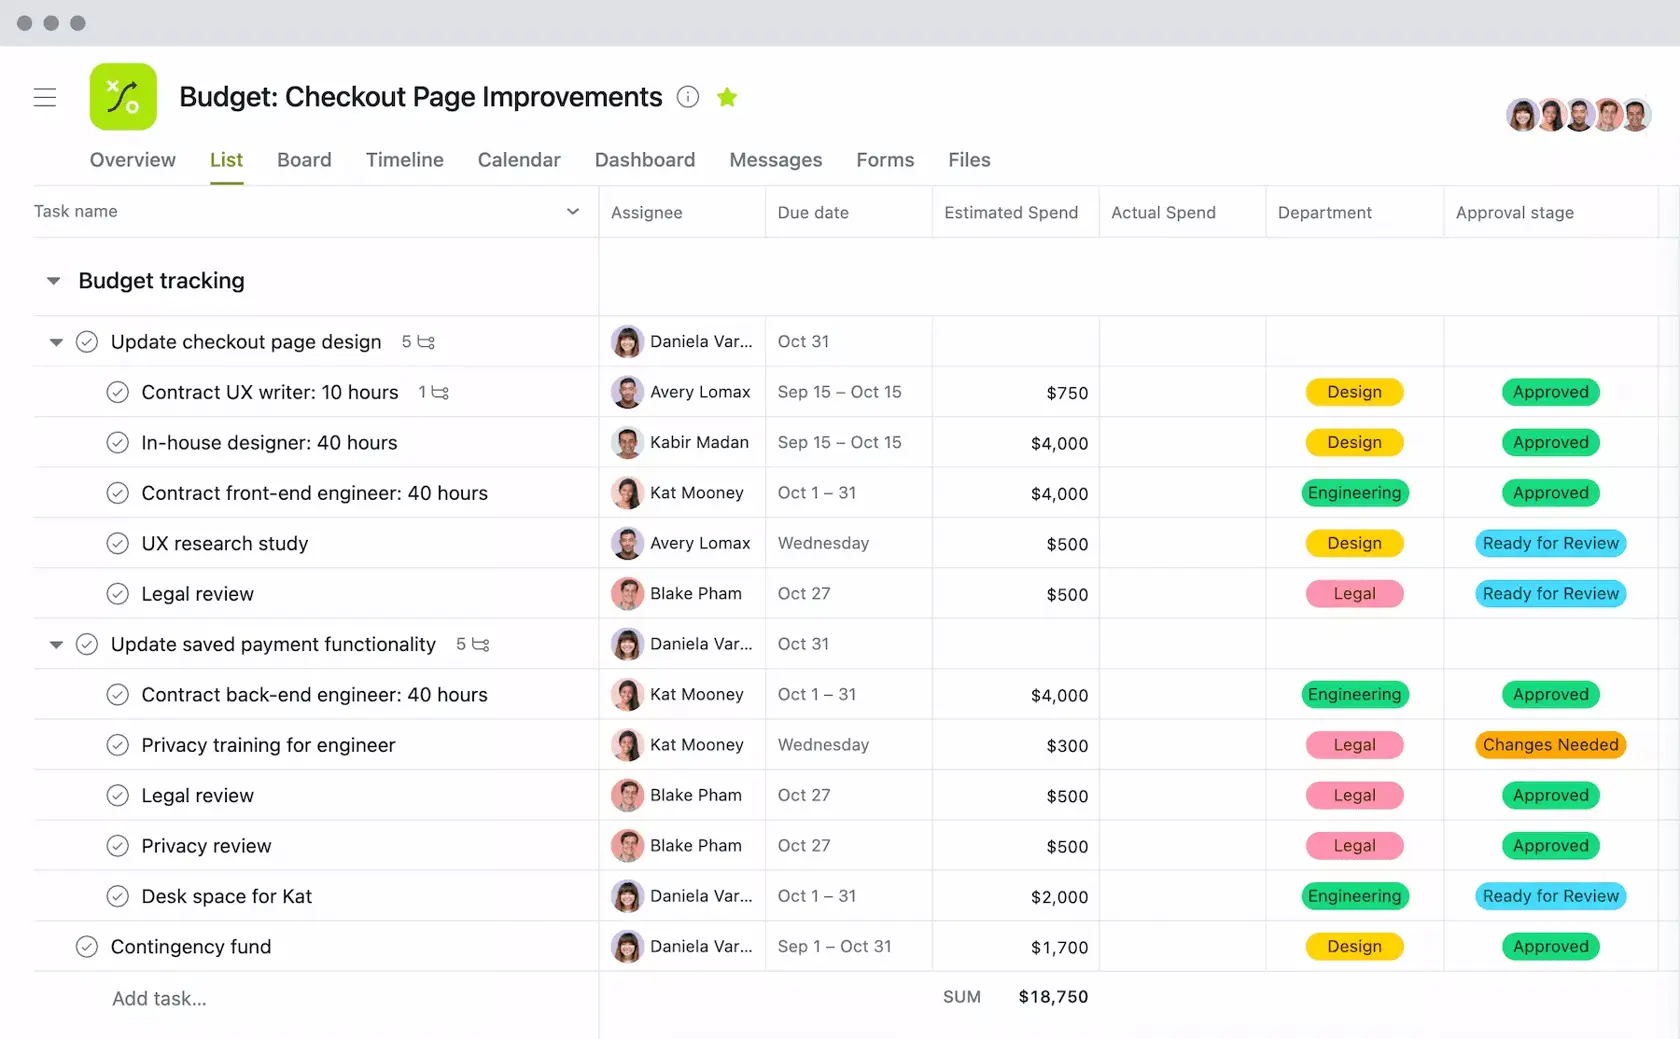Collapse the Budget tracking section
The width and height of the screenshot is (1680, 1039).
pos(53,281)
